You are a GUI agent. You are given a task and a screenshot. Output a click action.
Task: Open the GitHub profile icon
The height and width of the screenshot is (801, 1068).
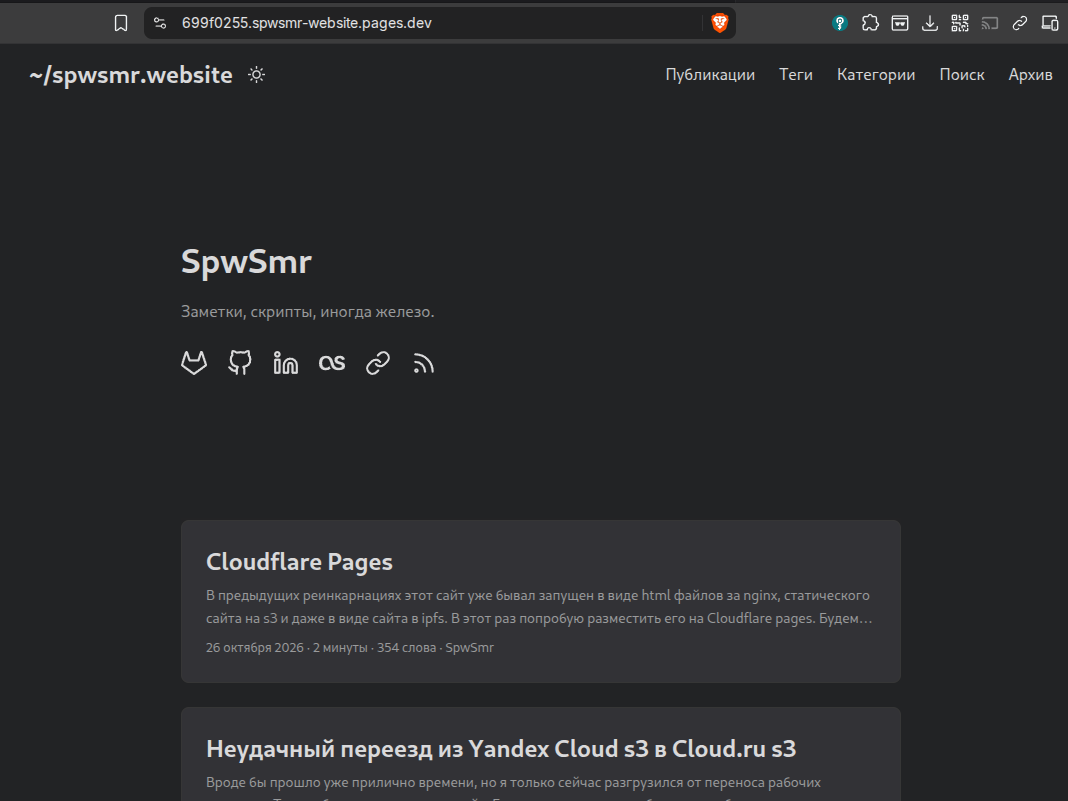coord(240,363)
